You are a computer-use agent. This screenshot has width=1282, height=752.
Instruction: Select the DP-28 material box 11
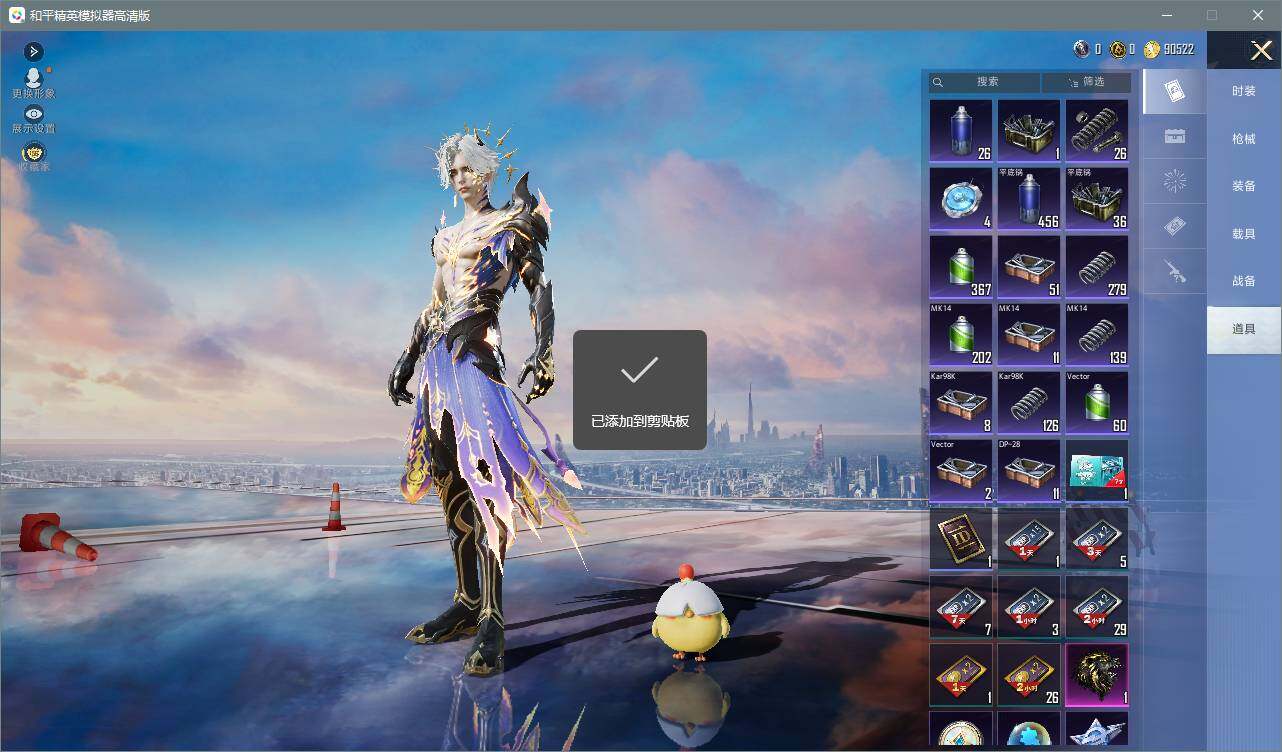click(x=1029, y=470)
